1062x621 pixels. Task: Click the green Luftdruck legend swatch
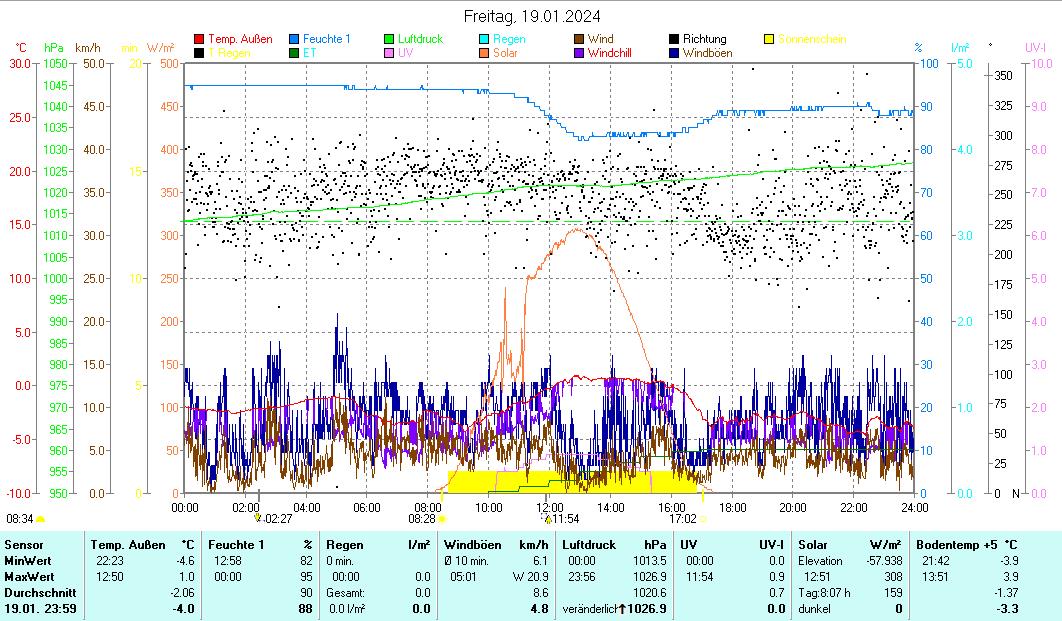(x=390, y=40)
